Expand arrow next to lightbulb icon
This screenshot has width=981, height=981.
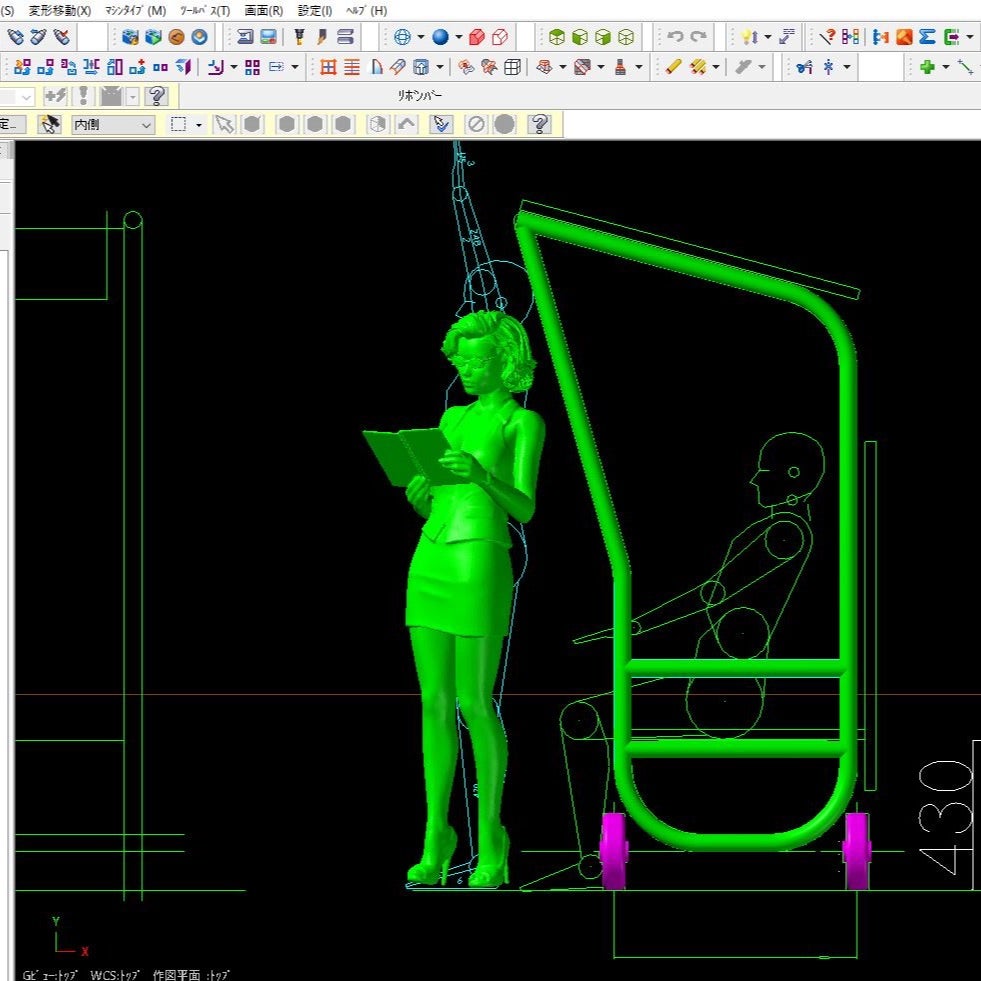click(x=768, y=37)
